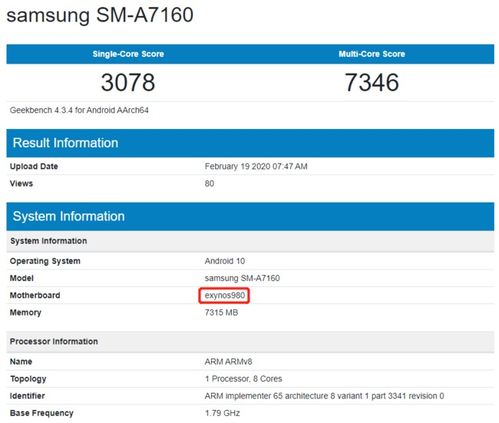Select the Single-Core Score header

[x=128, y=54]
